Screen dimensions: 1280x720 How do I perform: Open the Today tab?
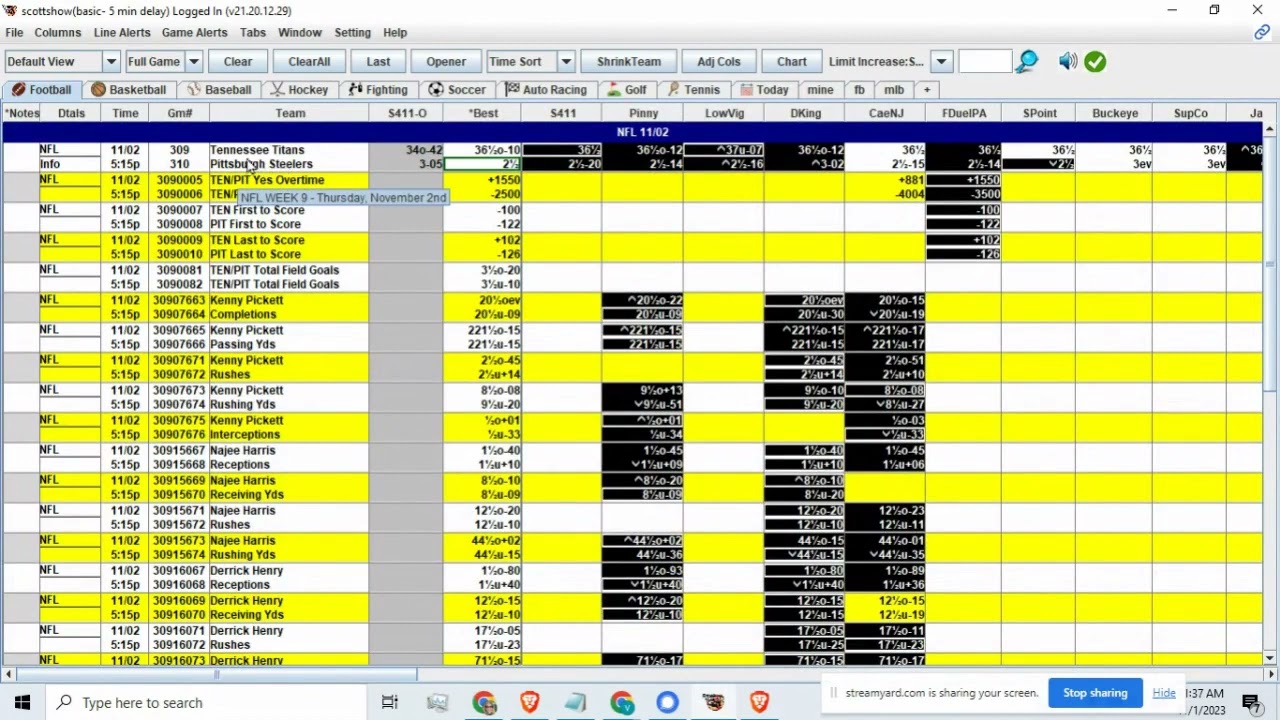click(762, 90)
